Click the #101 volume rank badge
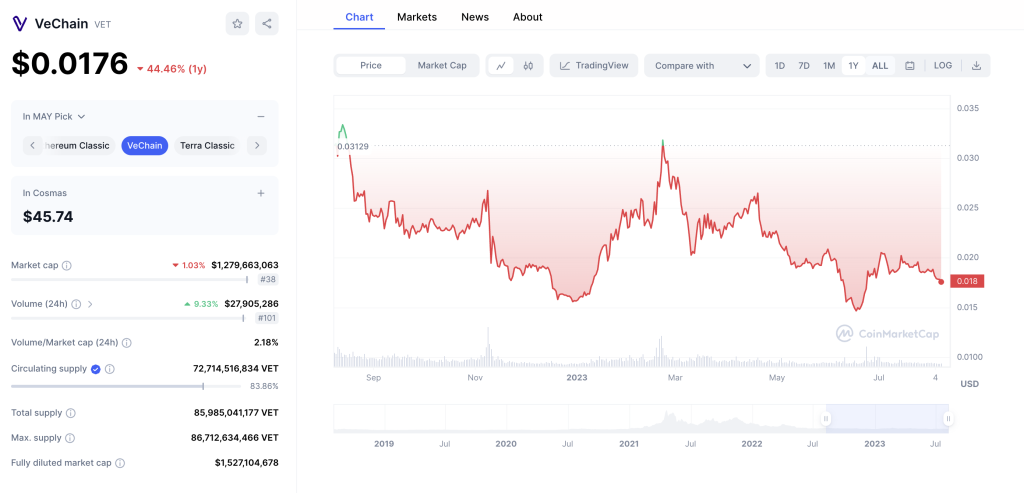The image size is (1024, 493). [266, 318]
